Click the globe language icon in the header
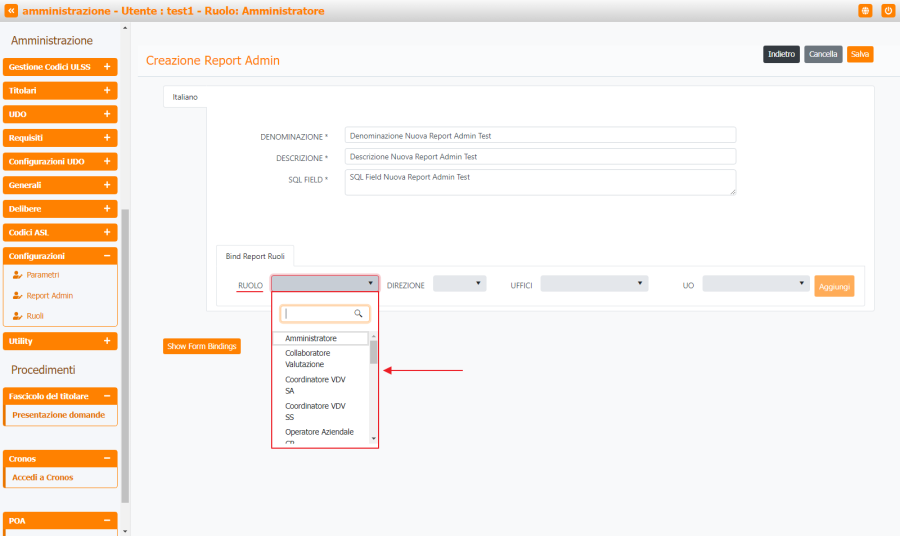 point(865,10)
